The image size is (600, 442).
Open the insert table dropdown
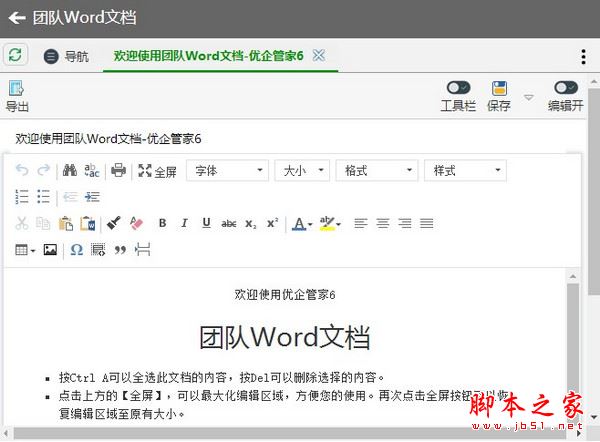click(x=25, y=250)
